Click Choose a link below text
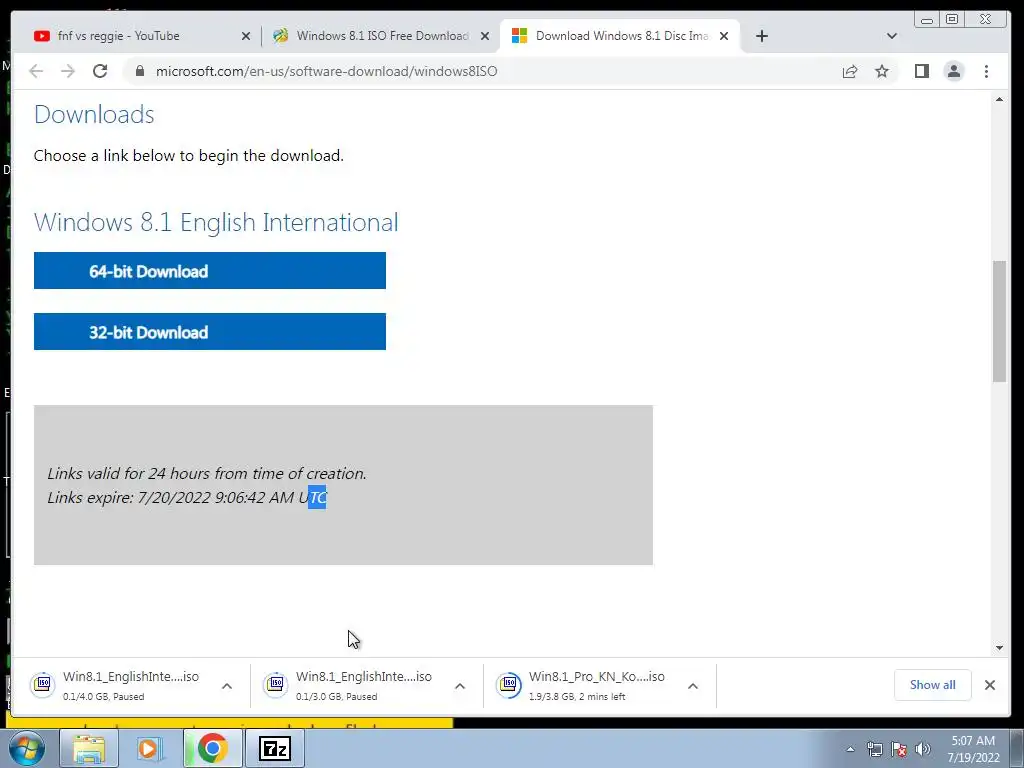 pyautogui.click(x=189, y=155)
